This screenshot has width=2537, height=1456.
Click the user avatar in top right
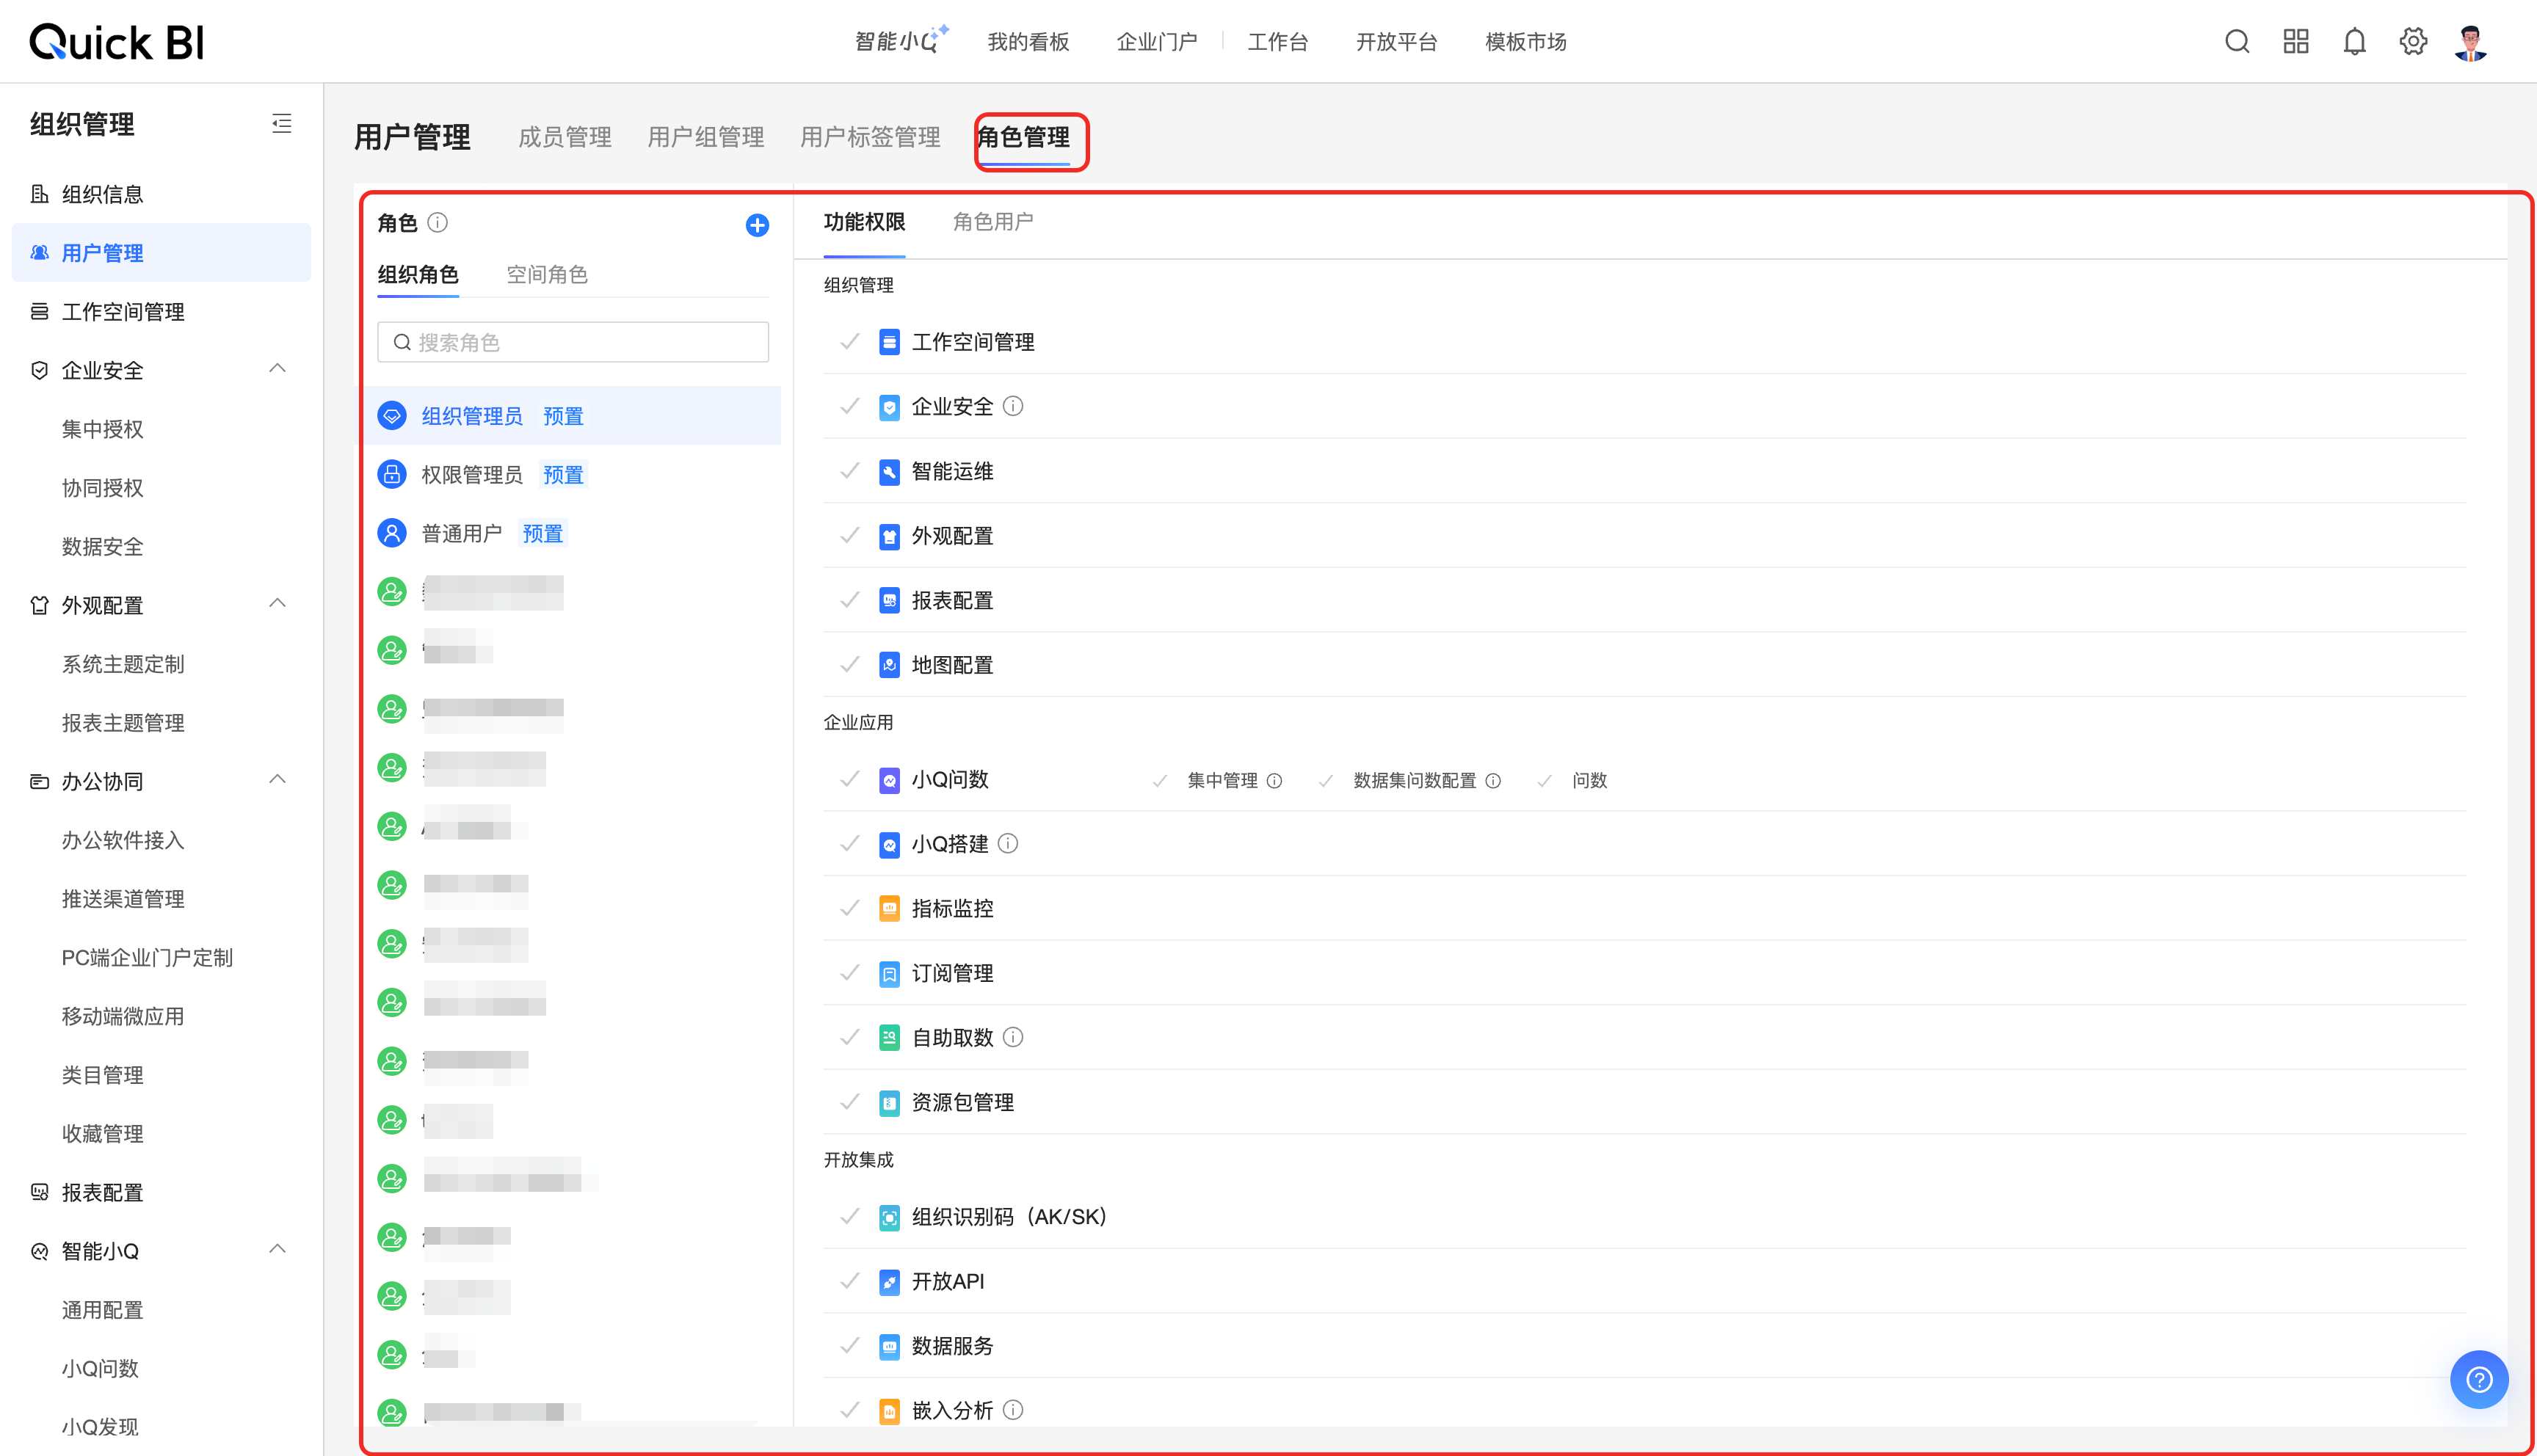click(2471, 42)
